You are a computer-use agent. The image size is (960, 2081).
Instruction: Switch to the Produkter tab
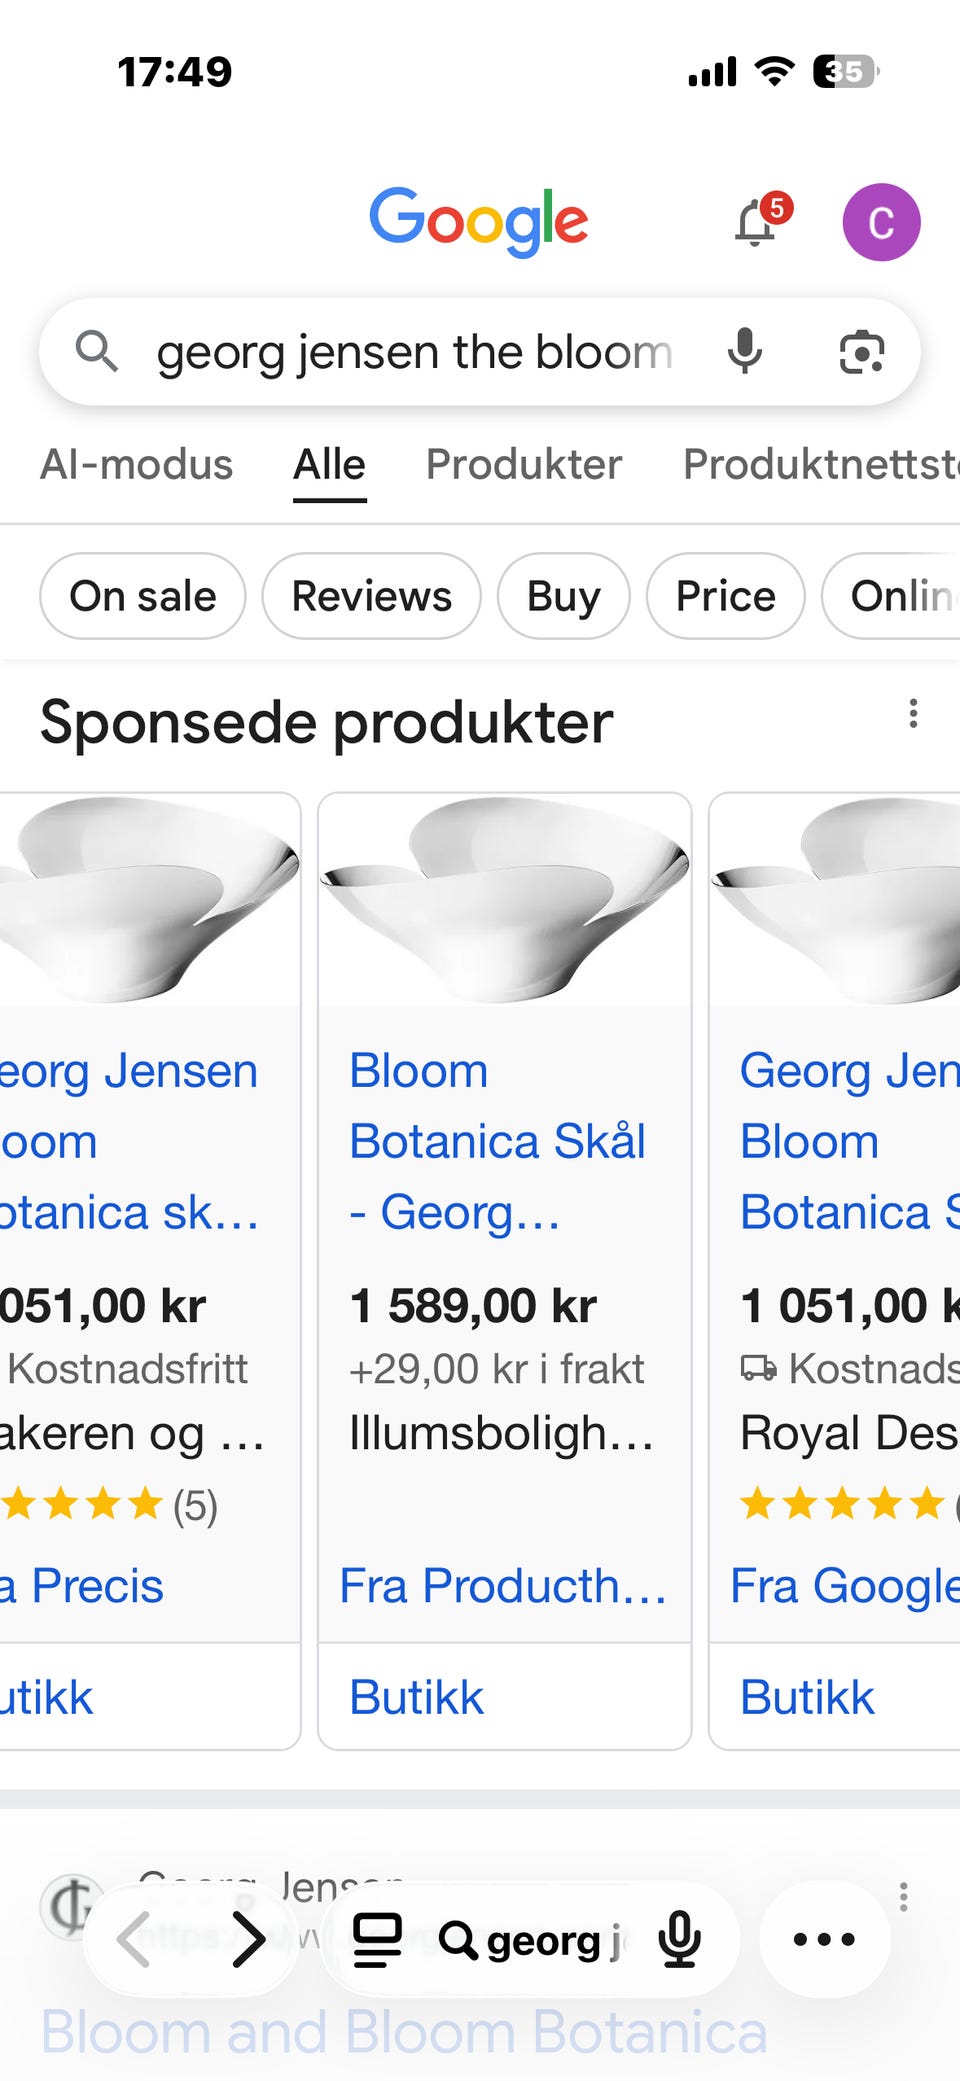coord(523,464)
